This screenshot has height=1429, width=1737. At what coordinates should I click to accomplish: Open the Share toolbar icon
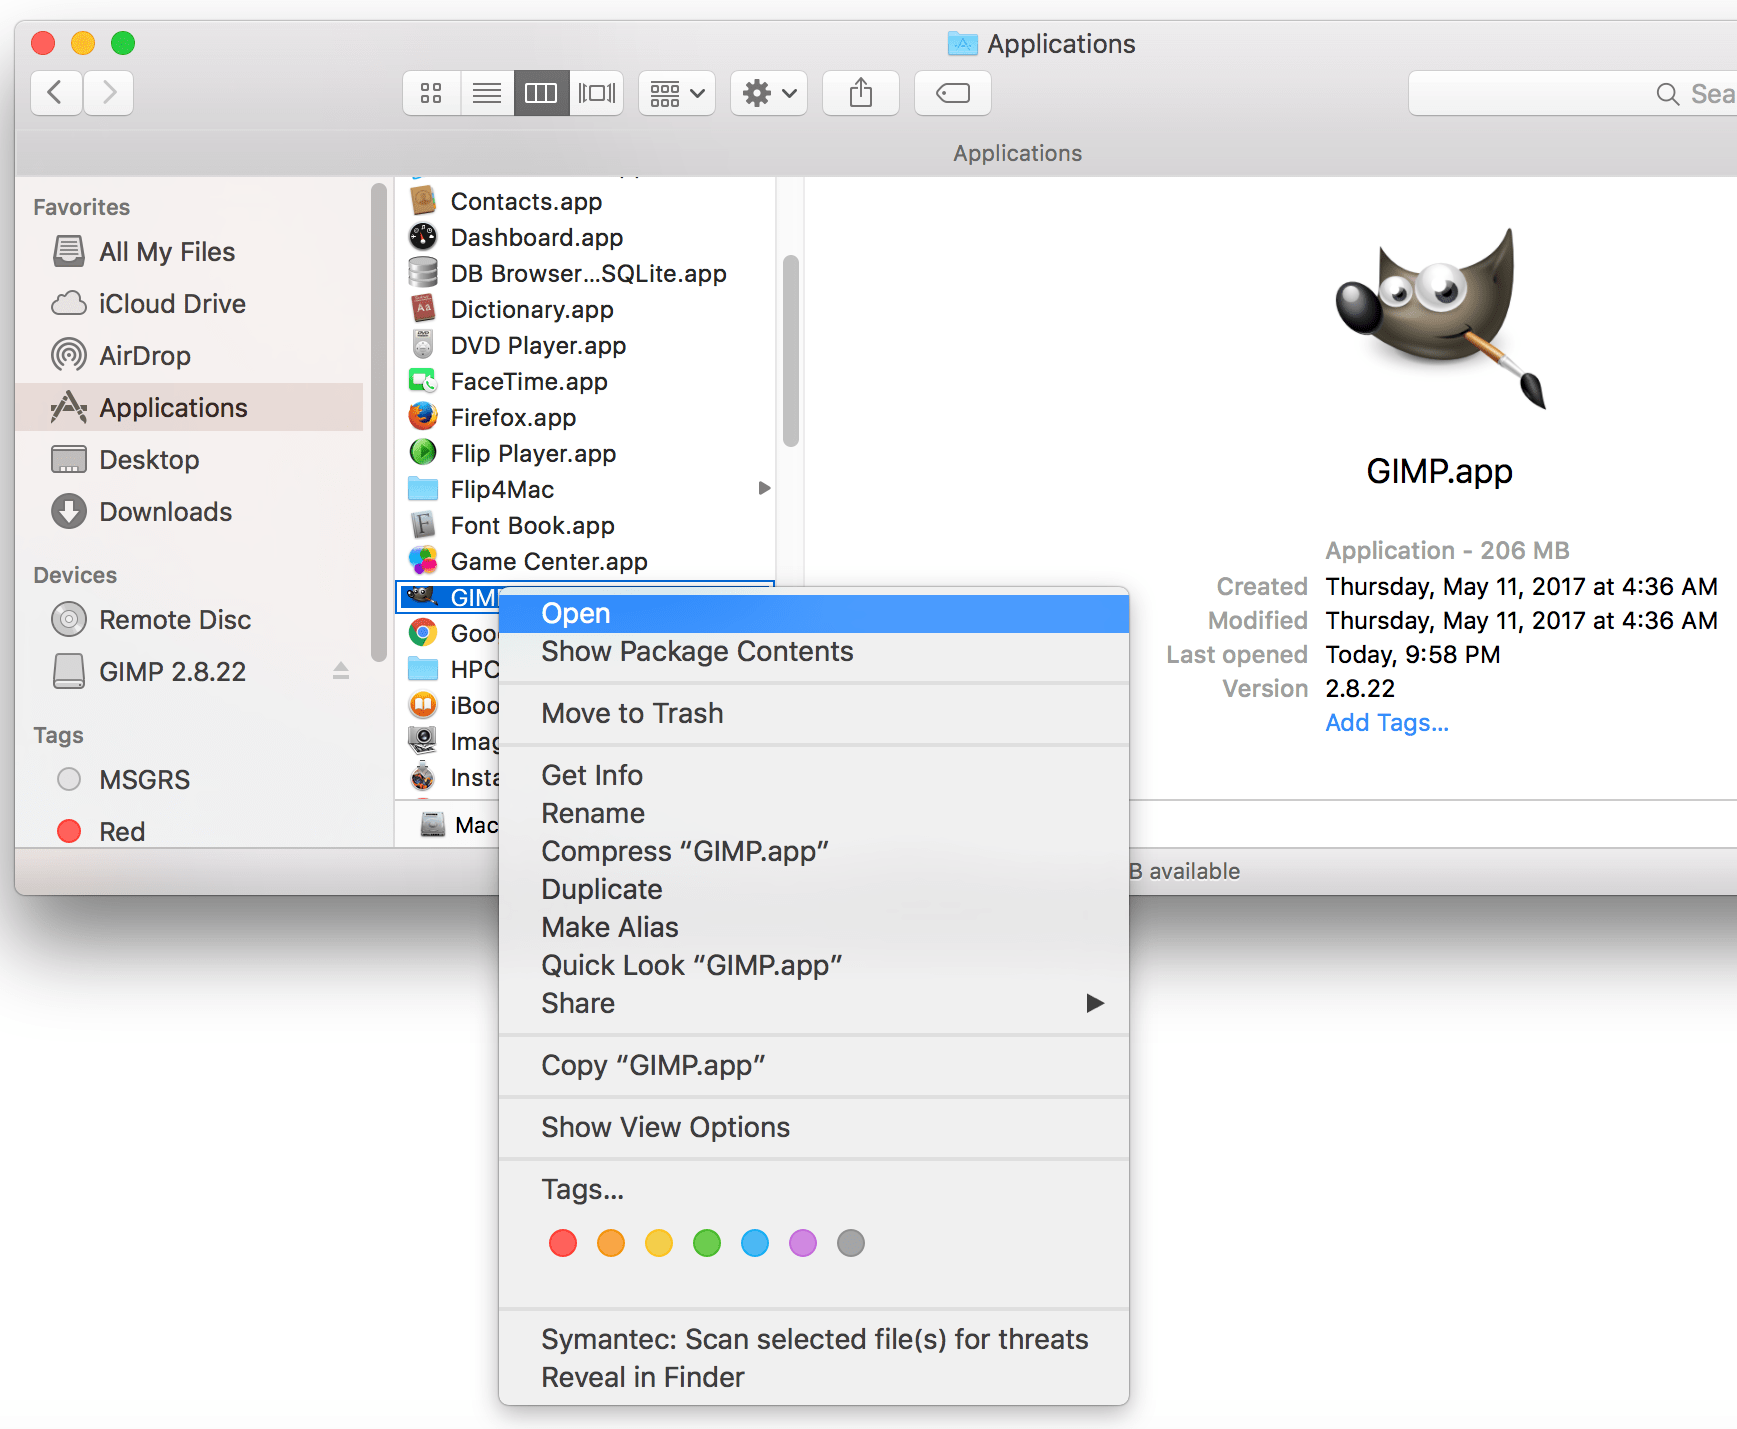tap(860, 92)
